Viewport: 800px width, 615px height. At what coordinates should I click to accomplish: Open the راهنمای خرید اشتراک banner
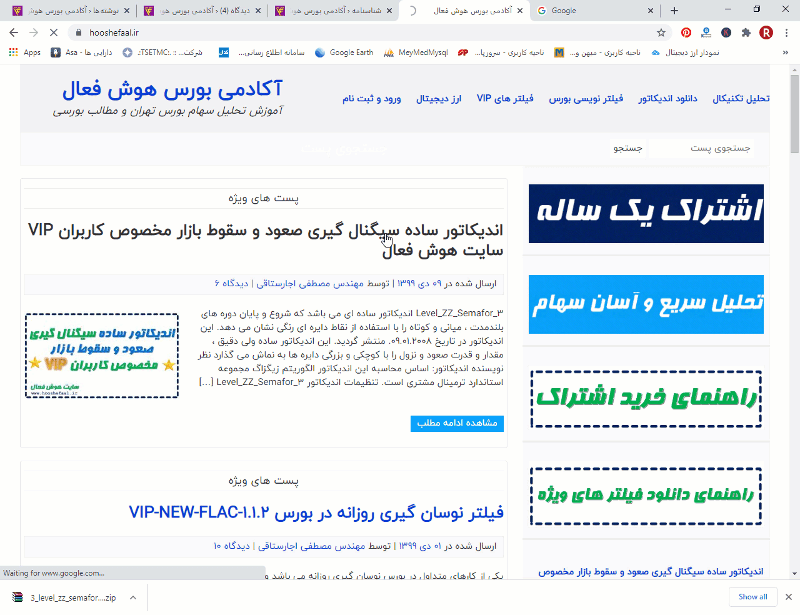(646, 399)
